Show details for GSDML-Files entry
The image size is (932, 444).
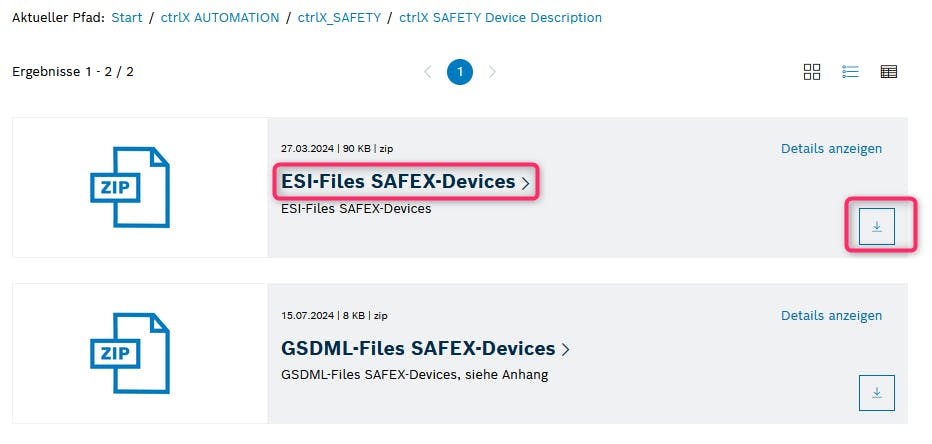click(831, 315)
